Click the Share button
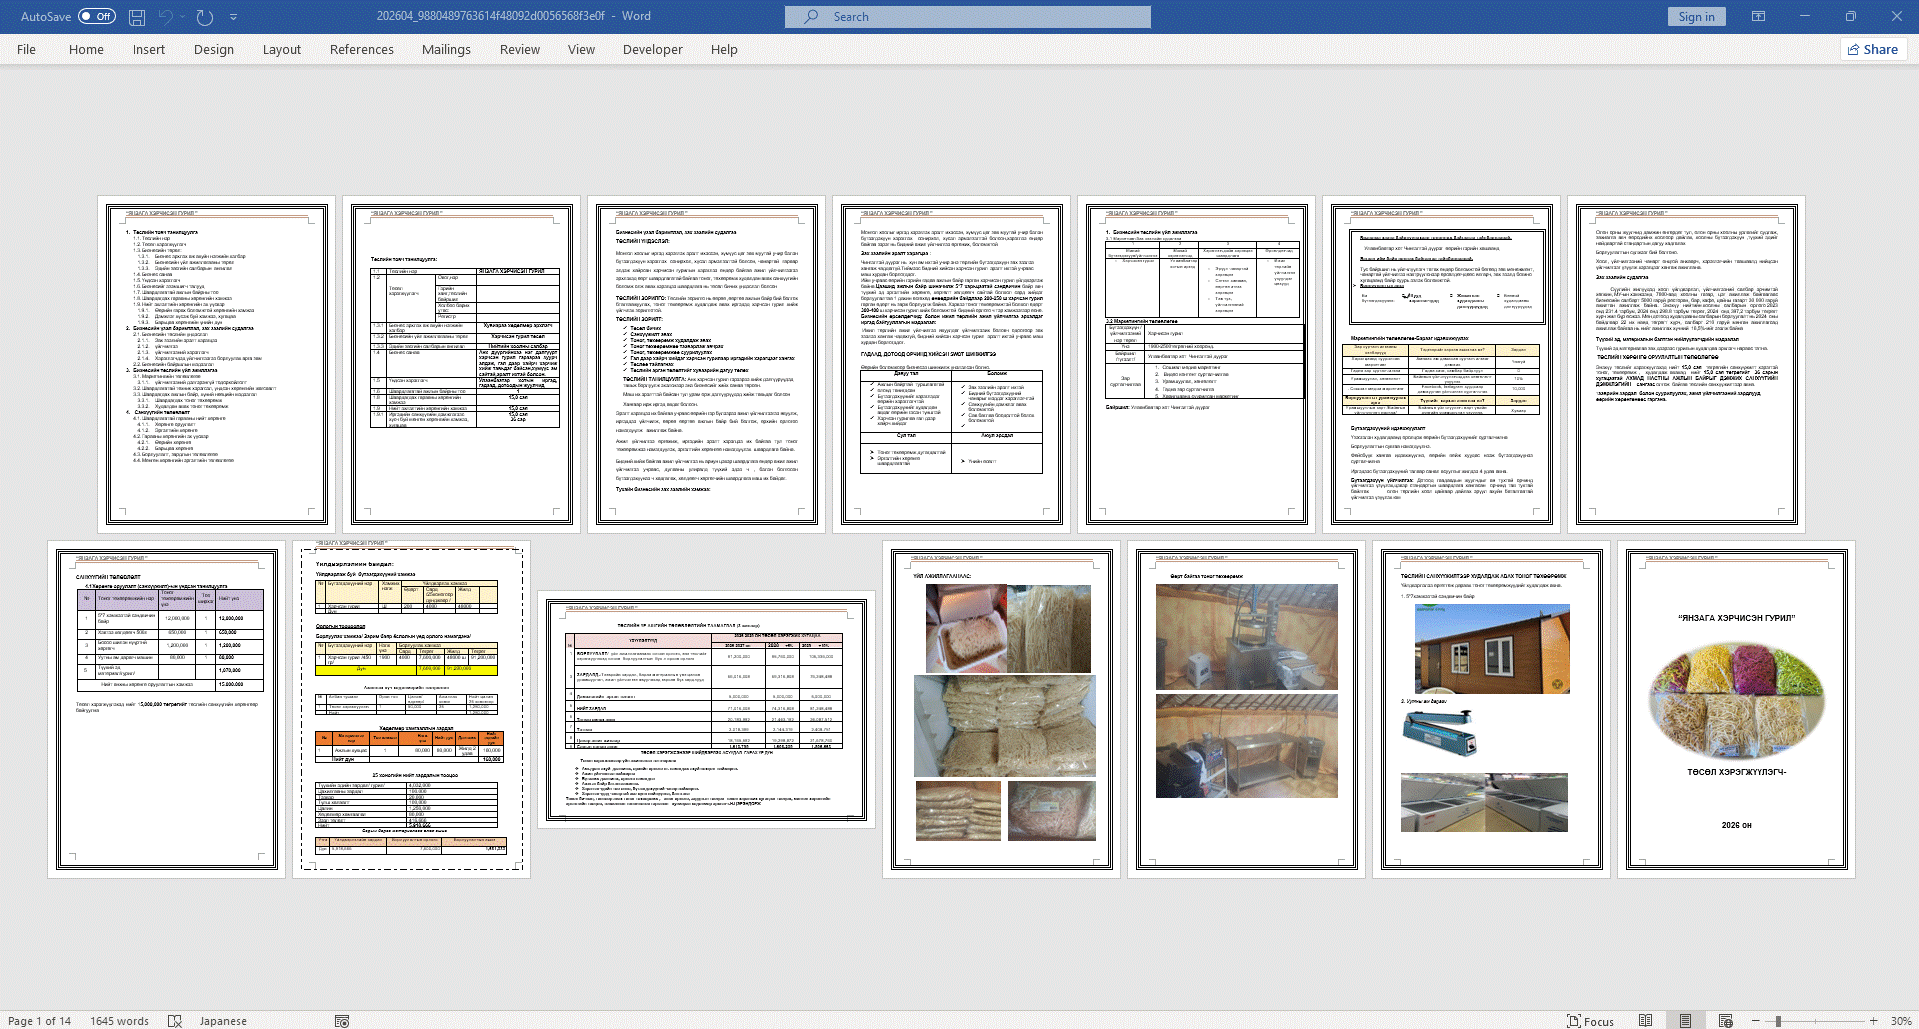This screenshot has width=1919, height=1029. (1873, 49)
